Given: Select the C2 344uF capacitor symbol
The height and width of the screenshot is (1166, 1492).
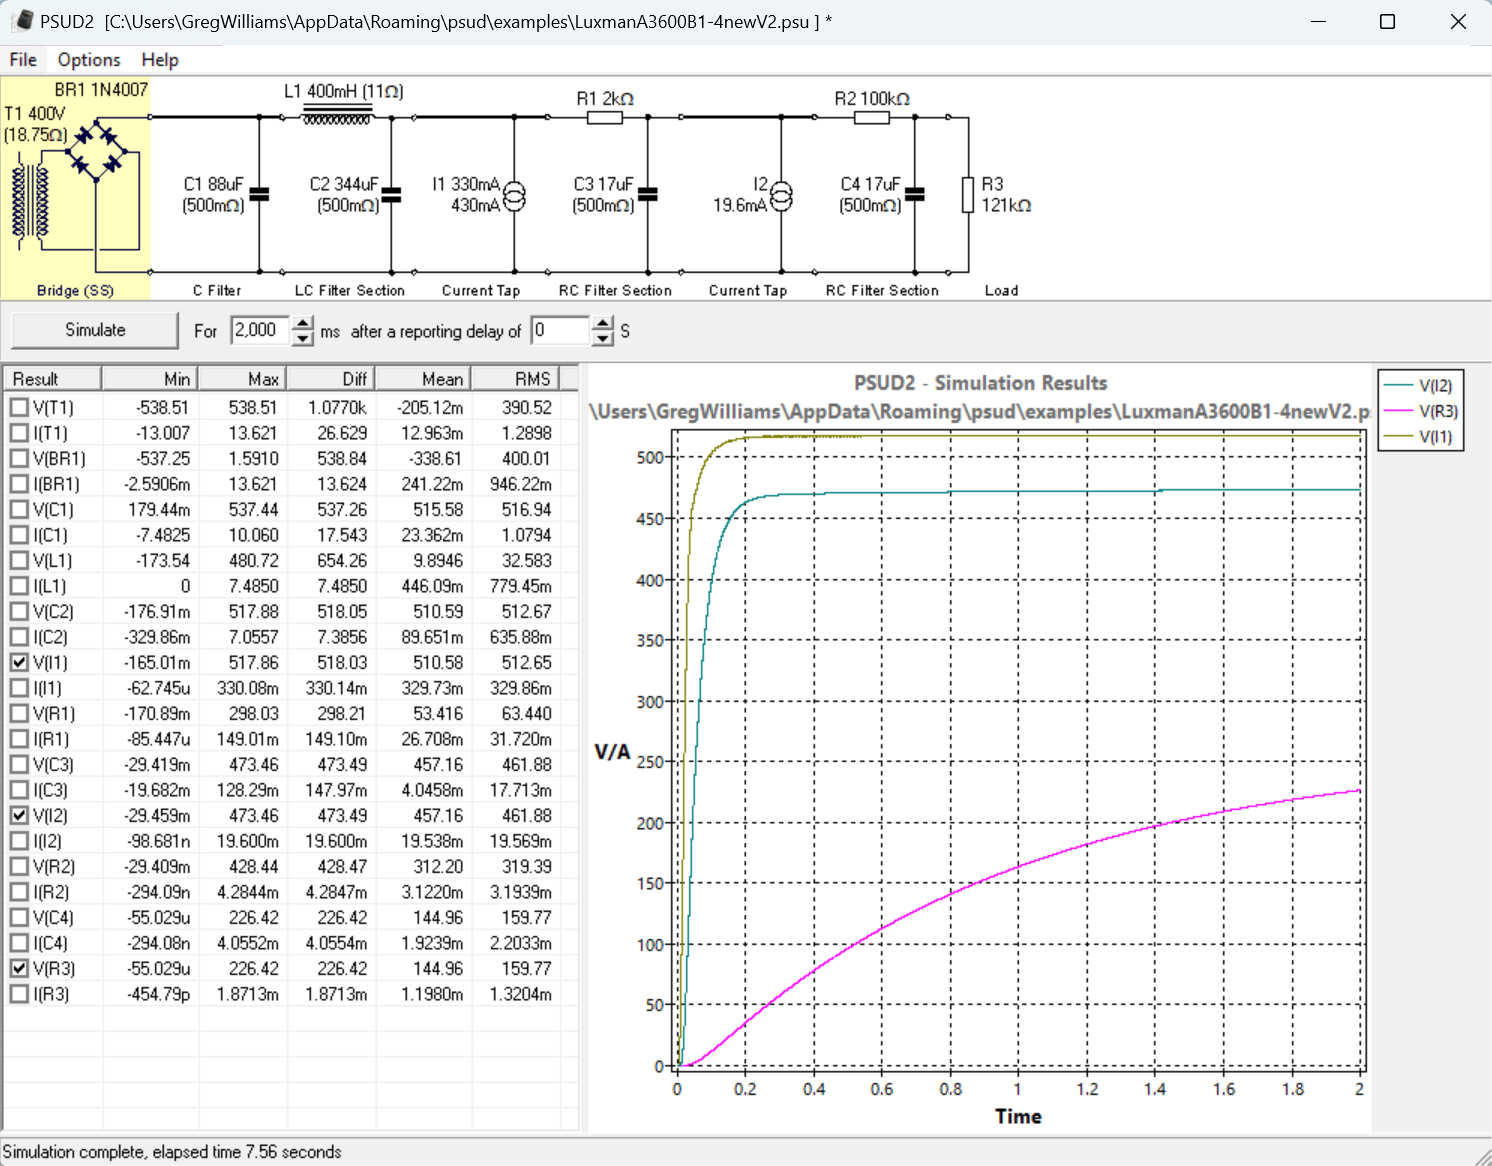Looking at the screenshot, I should click(391, 195).
